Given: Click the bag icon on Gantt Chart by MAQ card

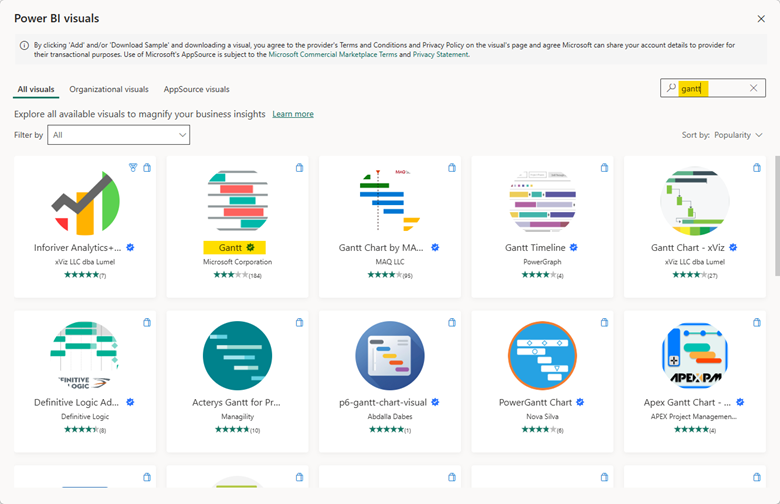Looking at the screenshot, I should point(452,168).
